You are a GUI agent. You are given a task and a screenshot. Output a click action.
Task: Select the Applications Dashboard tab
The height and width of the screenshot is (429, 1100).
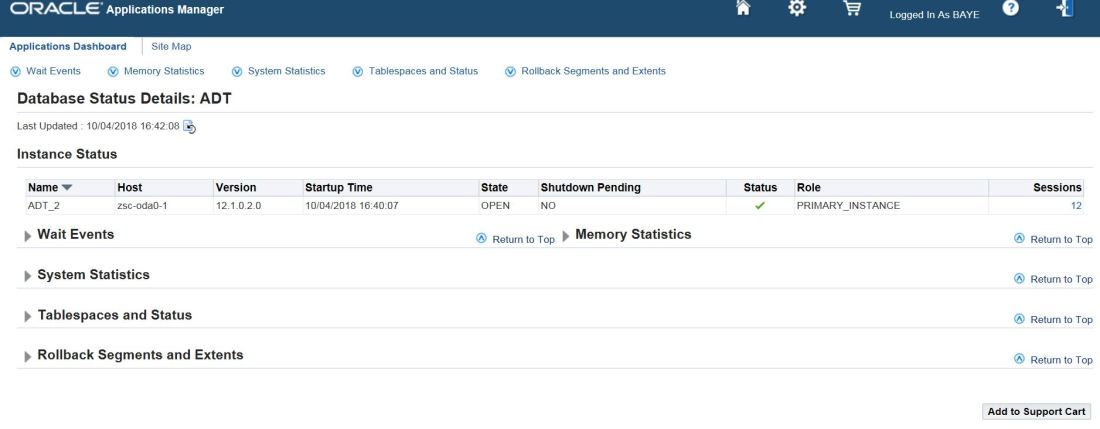point(69,46)
